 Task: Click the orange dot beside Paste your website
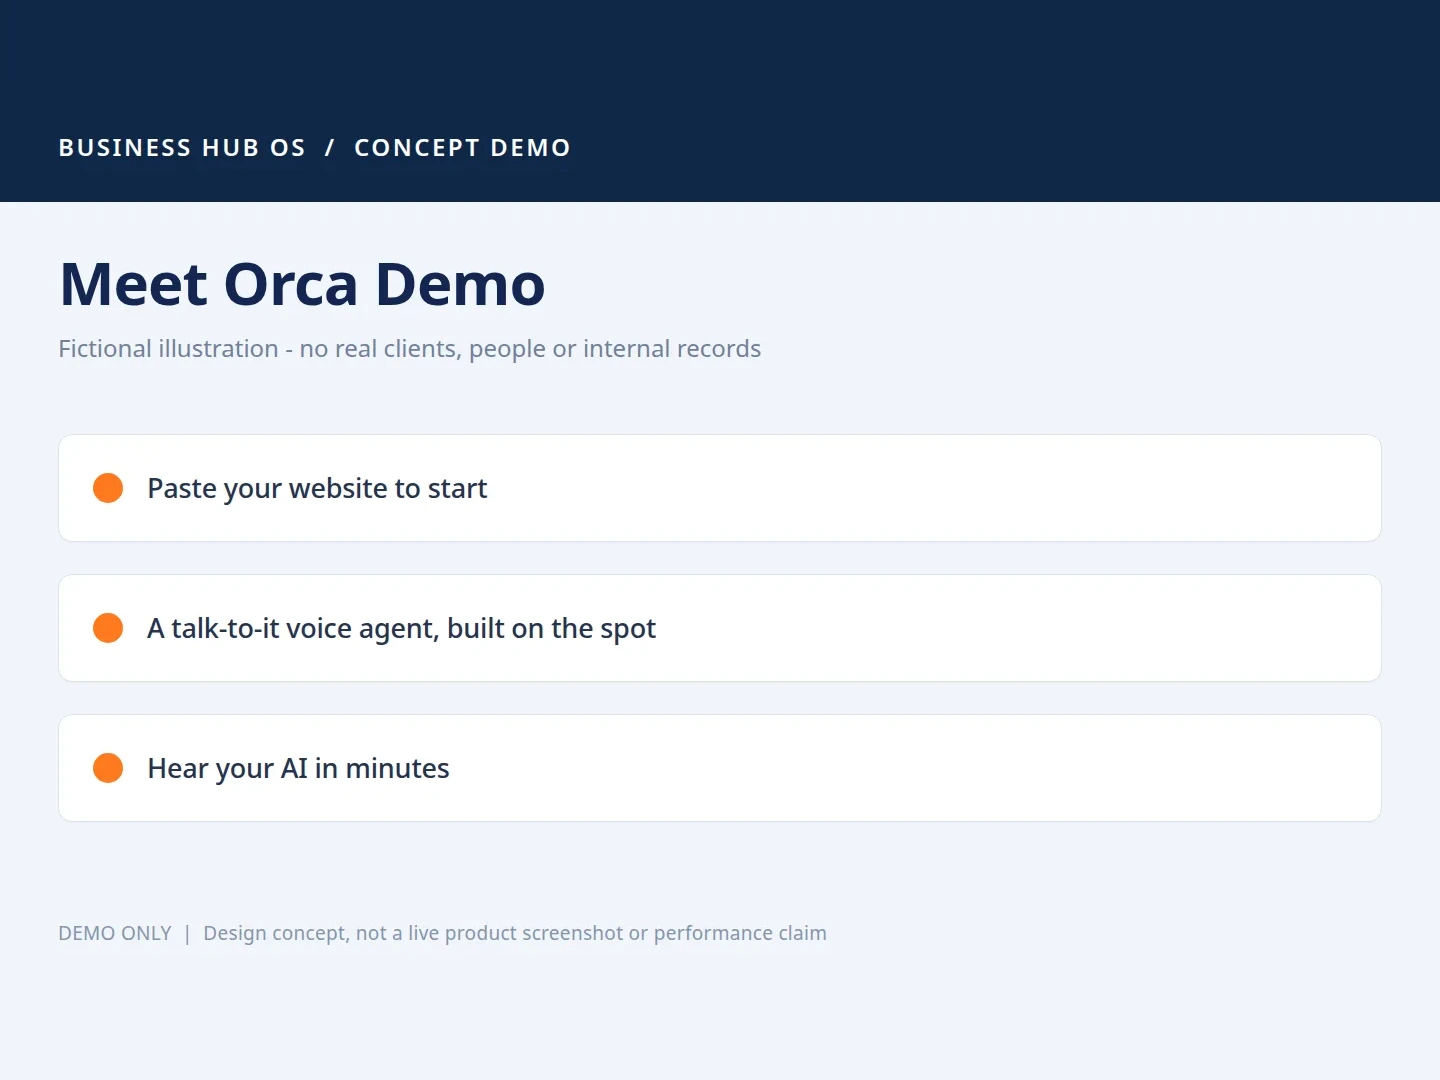(x=108, y=488)
